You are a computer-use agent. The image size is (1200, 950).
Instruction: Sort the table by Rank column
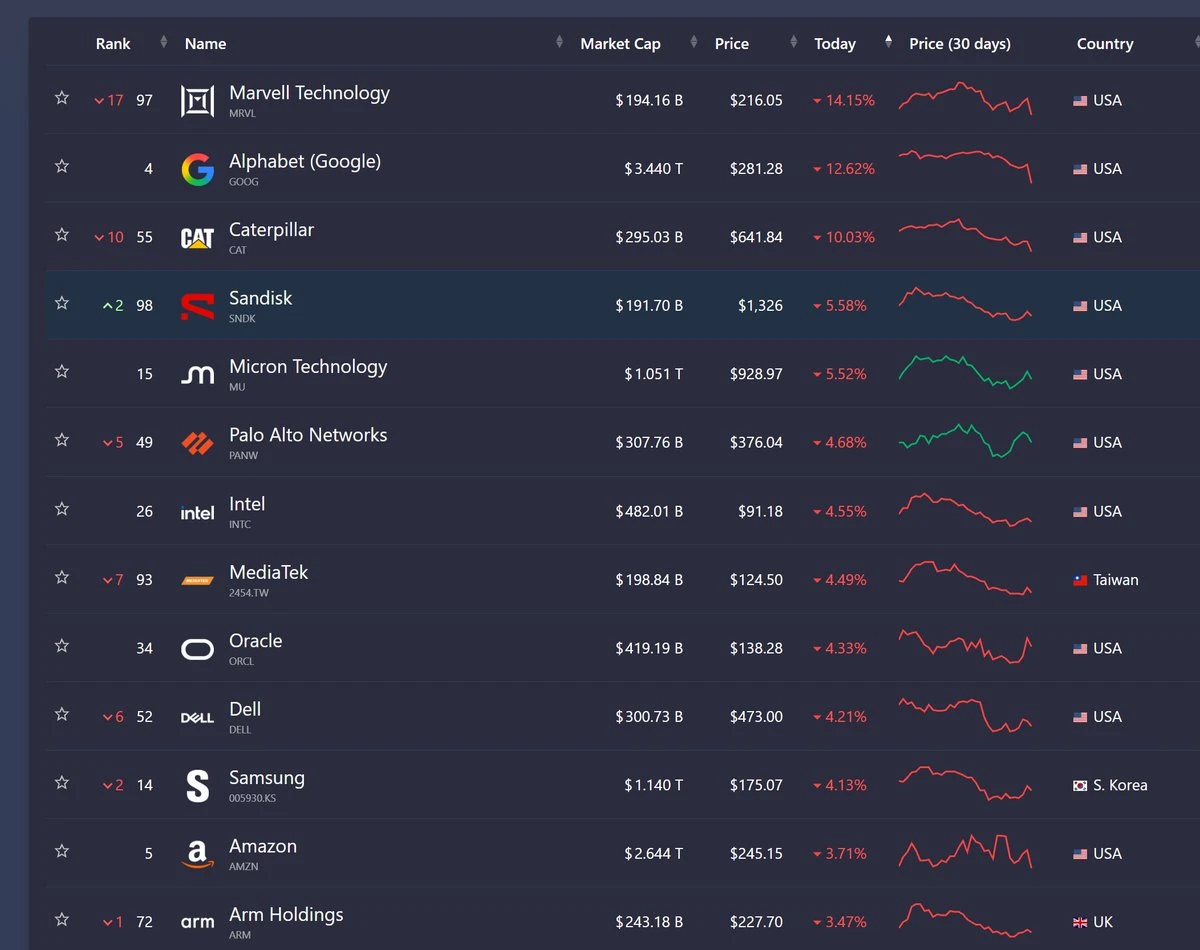tap(113, 44)
